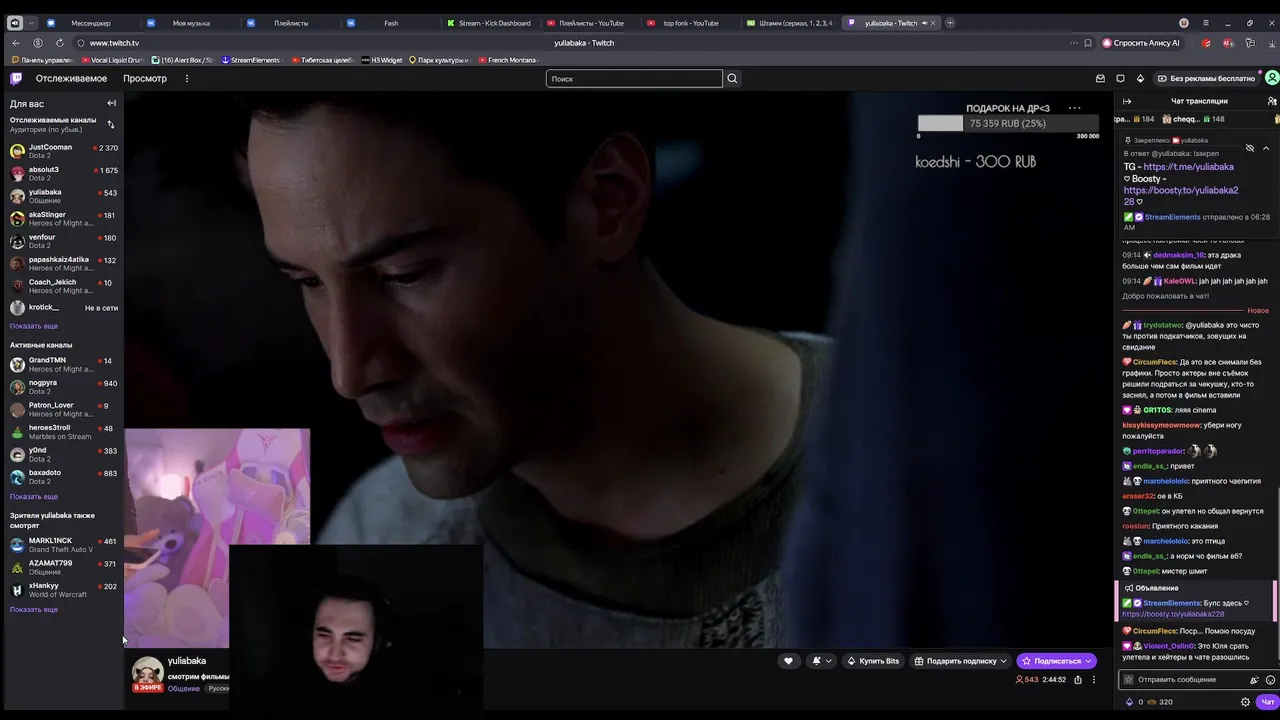Open the absolut3 channel in the sidebar
This screenshot has width=1280, height=720.
click(63, 173)
